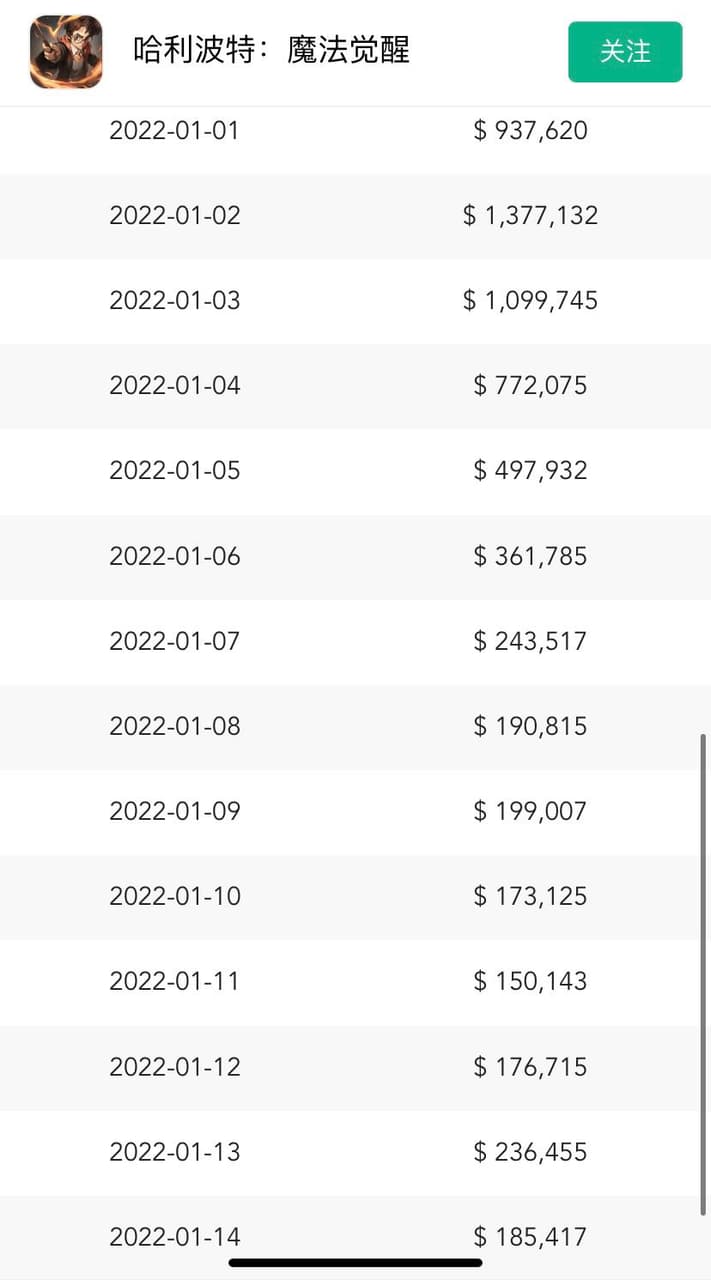The image size is (711, 1280).
Task: Click the $ 176,715 revenue figure
Action: click(x=530, y=1067)
